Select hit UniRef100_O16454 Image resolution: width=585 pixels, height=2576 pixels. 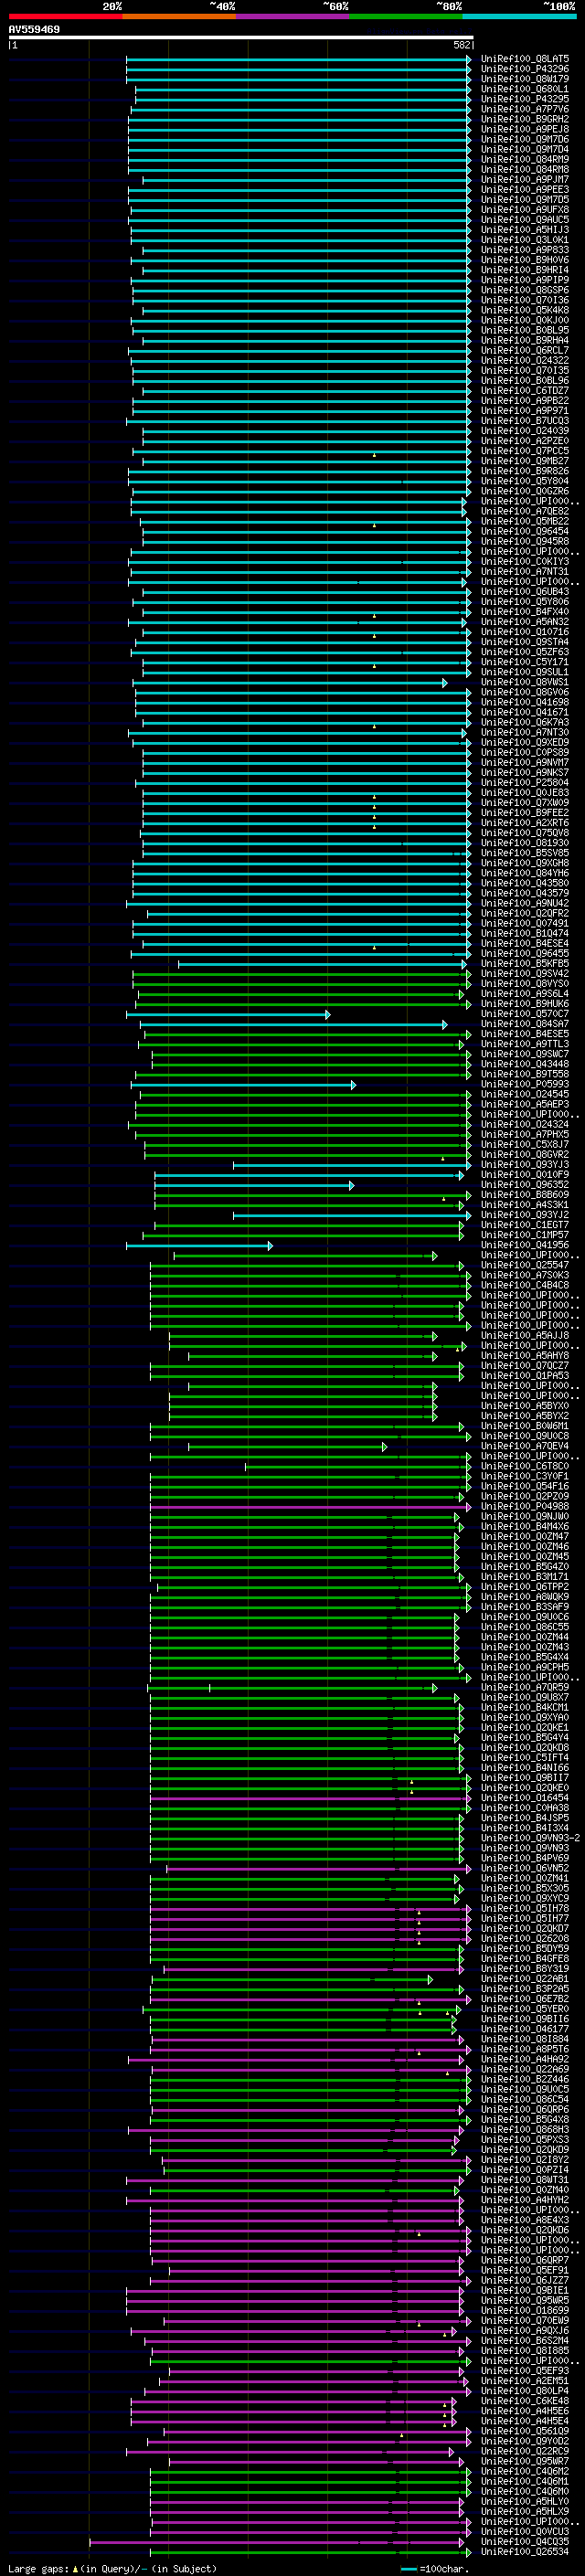click(x=525, y=1797)
